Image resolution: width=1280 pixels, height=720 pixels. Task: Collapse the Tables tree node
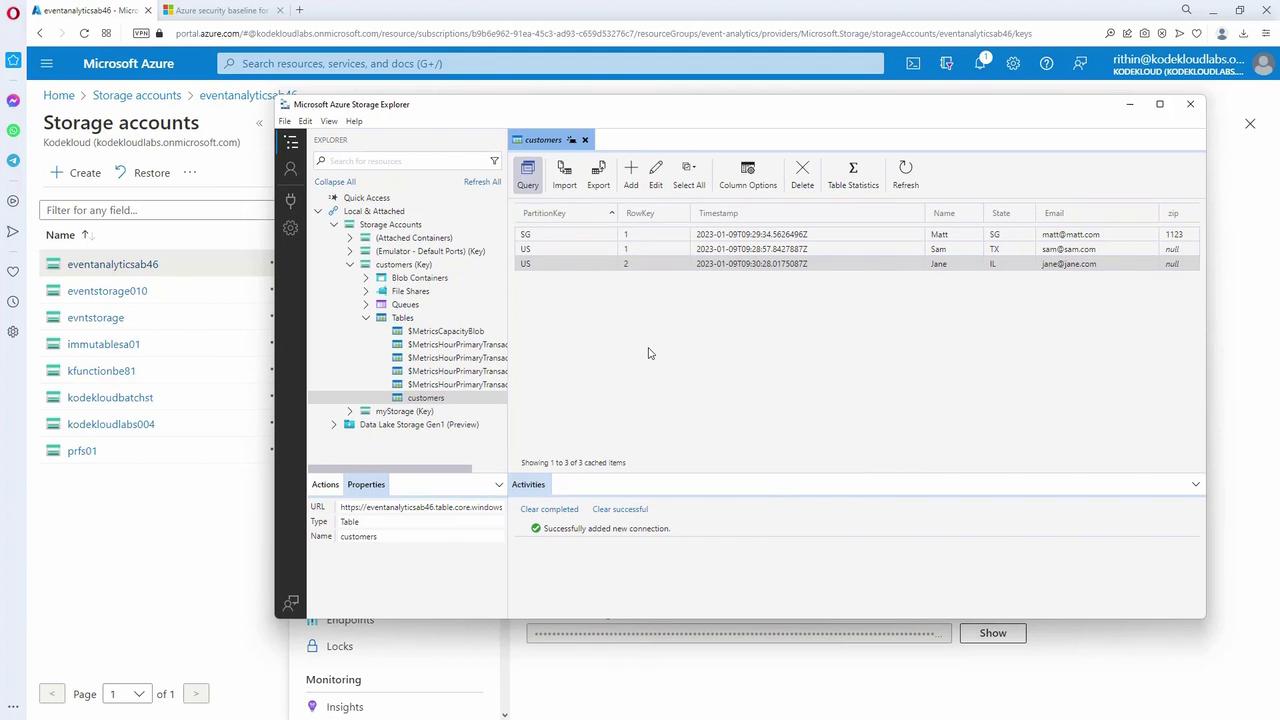pos(366,318)
